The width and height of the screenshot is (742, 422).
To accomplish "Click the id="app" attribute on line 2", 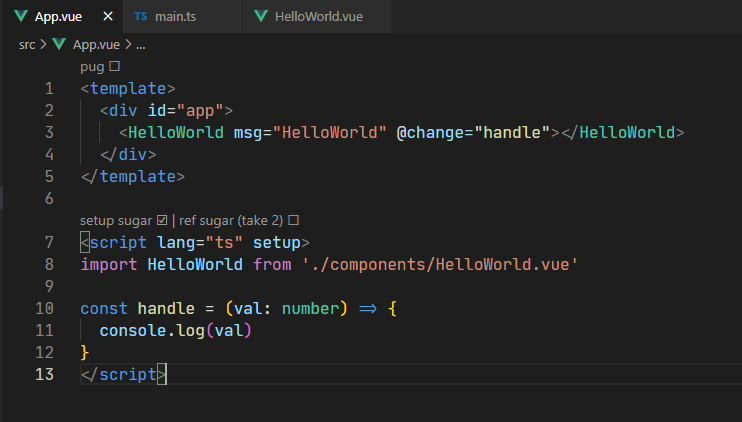I will pyautogui.click(x=186, y=111).
